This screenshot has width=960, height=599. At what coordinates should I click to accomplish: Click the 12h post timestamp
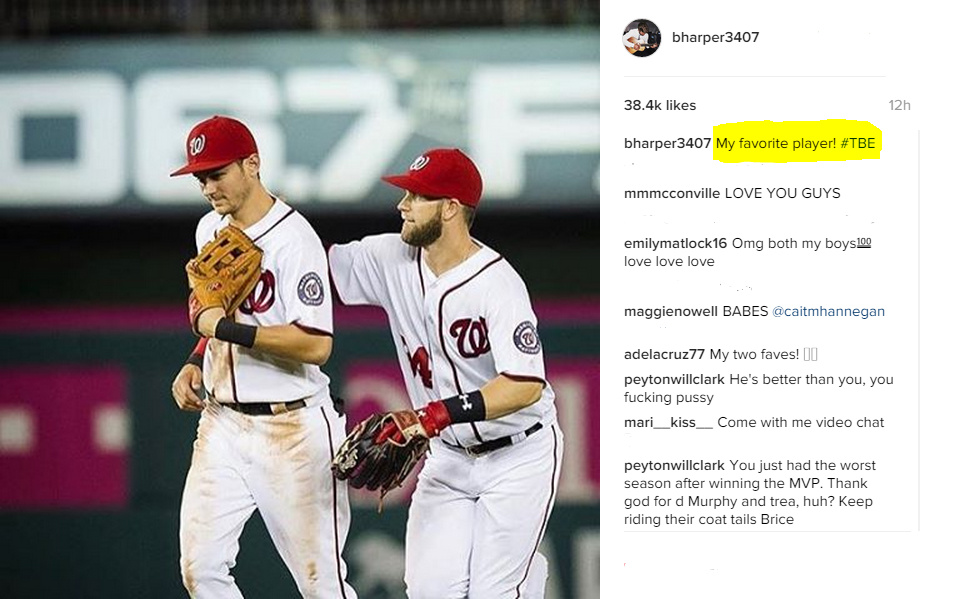(899, 105)
